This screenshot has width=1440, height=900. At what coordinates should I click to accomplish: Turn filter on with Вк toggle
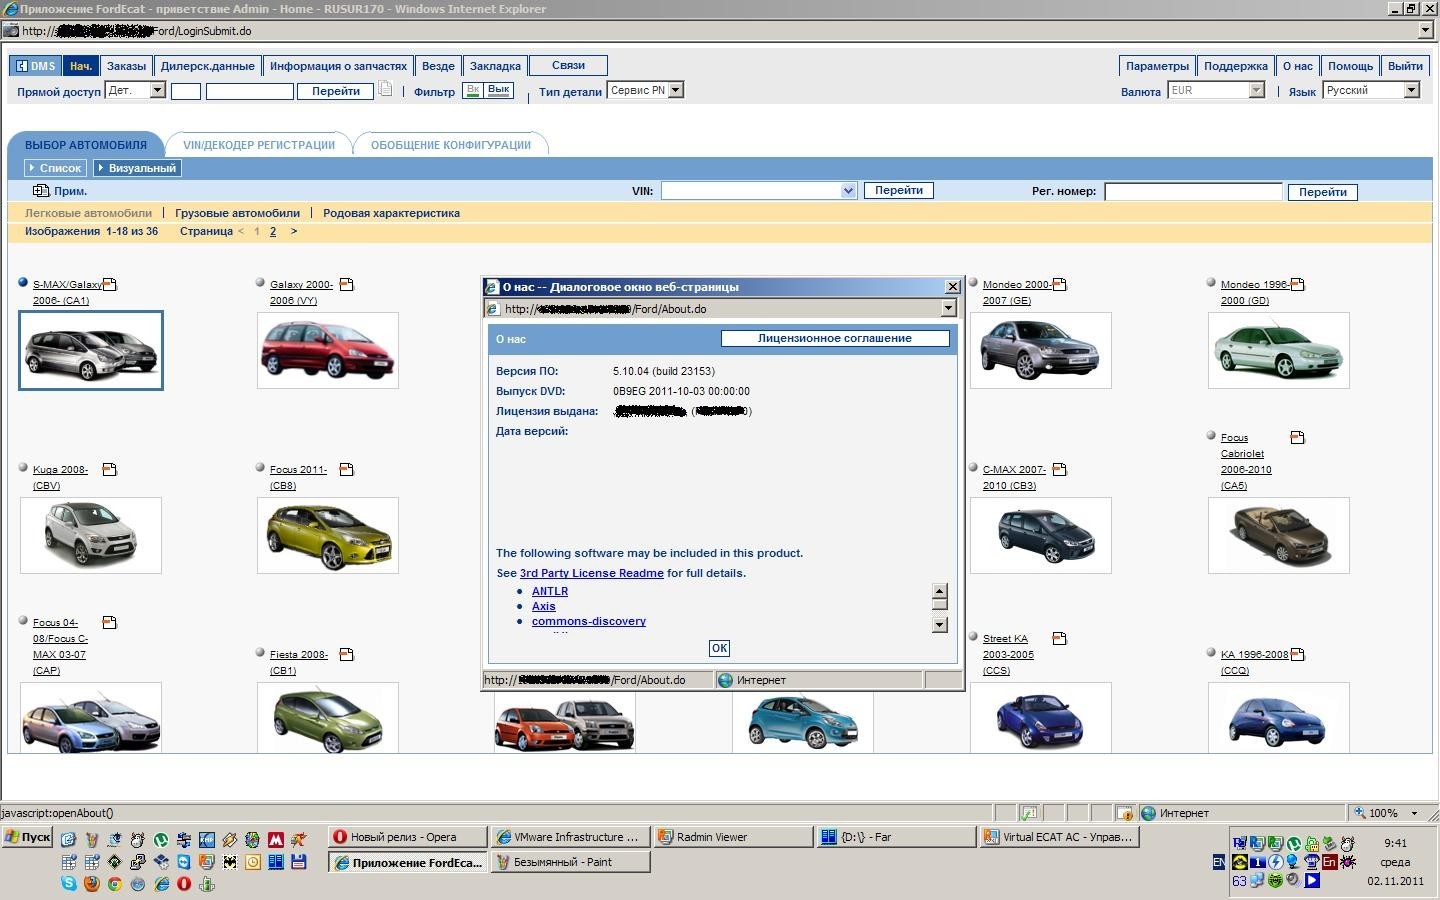point(474,90)
